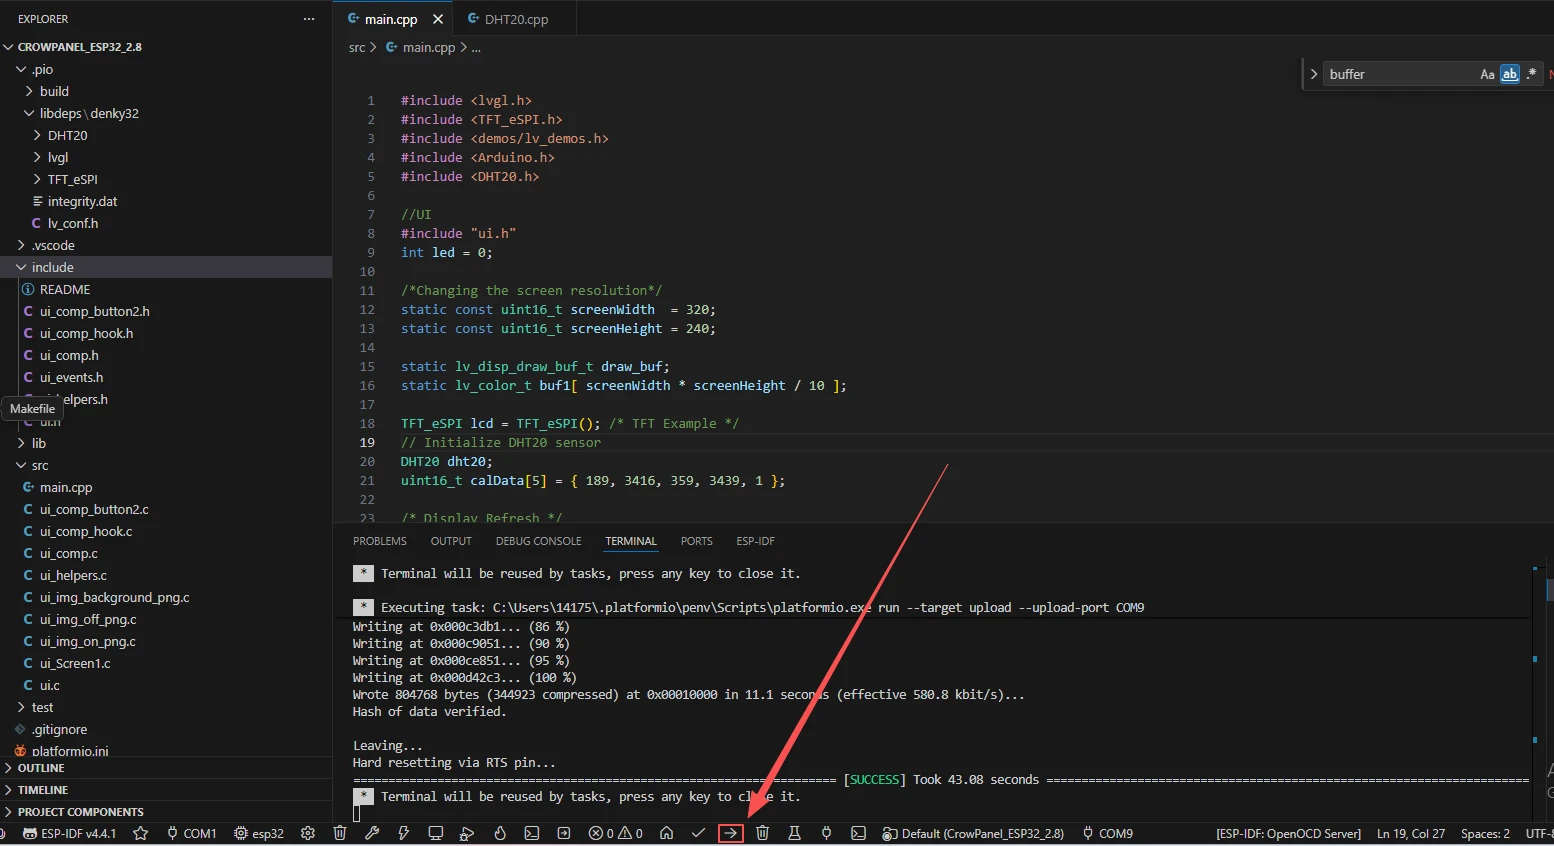Toggle Use Regular Expression in find box
The height and width of the screenshot is (846, 1554).
click(1531, 74)
